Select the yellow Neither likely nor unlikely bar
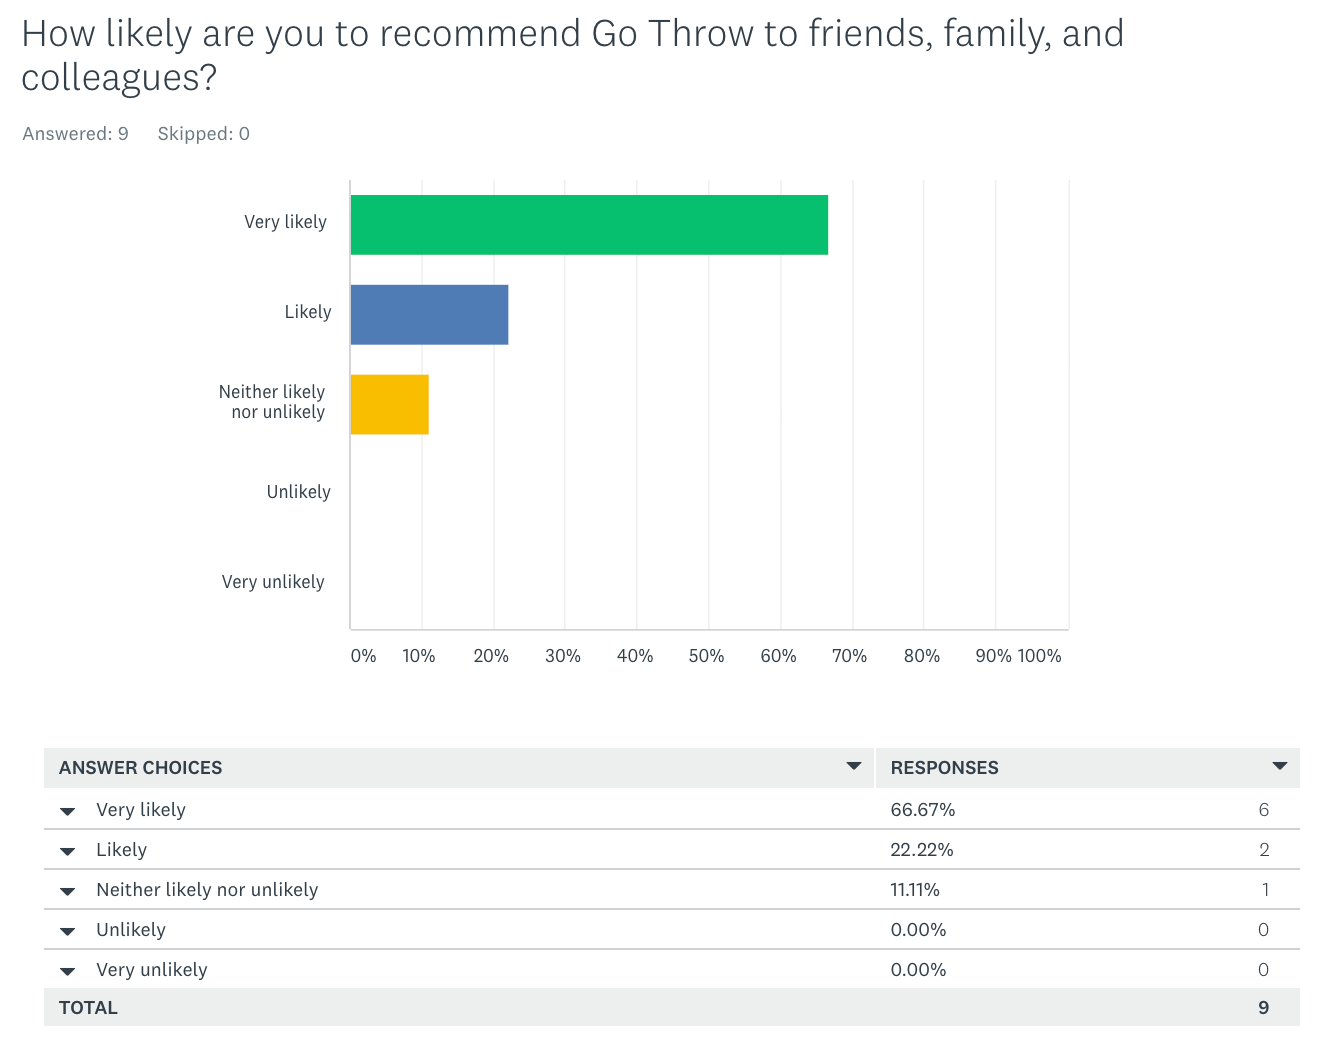The height and width of the screenshot is (1040, 1342). [390, 405]
